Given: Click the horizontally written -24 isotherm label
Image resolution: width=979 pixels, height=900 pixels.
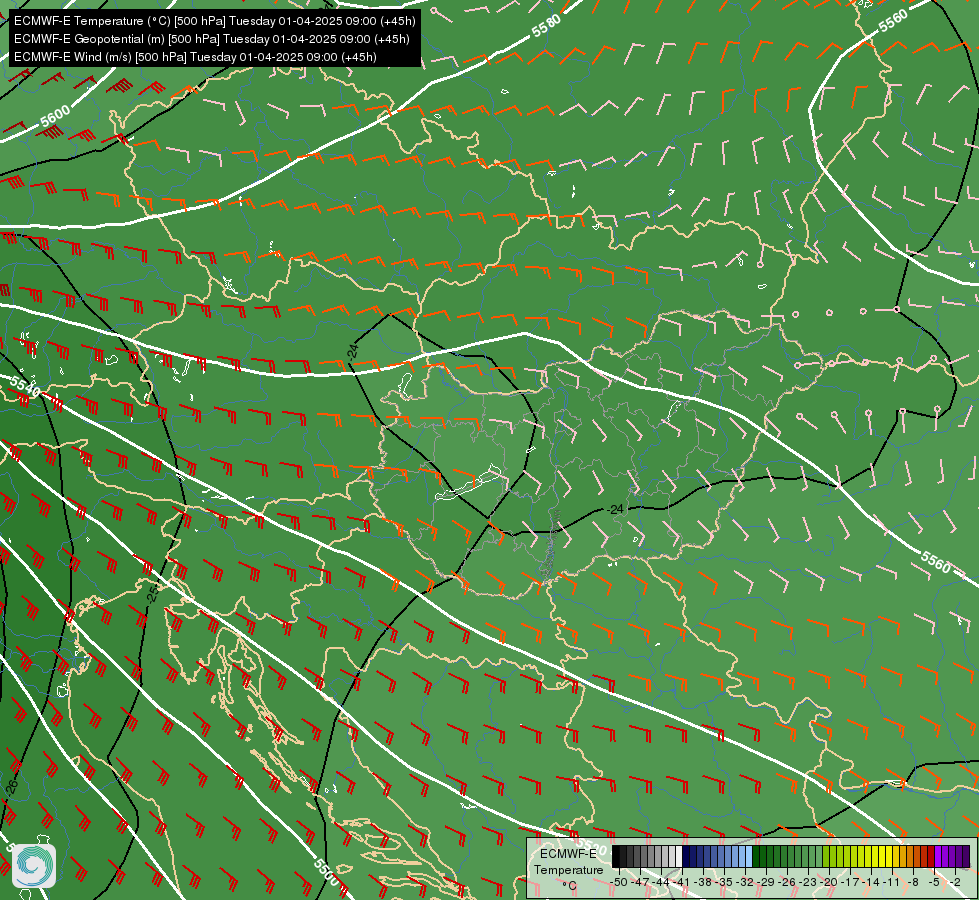Looking at the screenshot, I should 615,510.
